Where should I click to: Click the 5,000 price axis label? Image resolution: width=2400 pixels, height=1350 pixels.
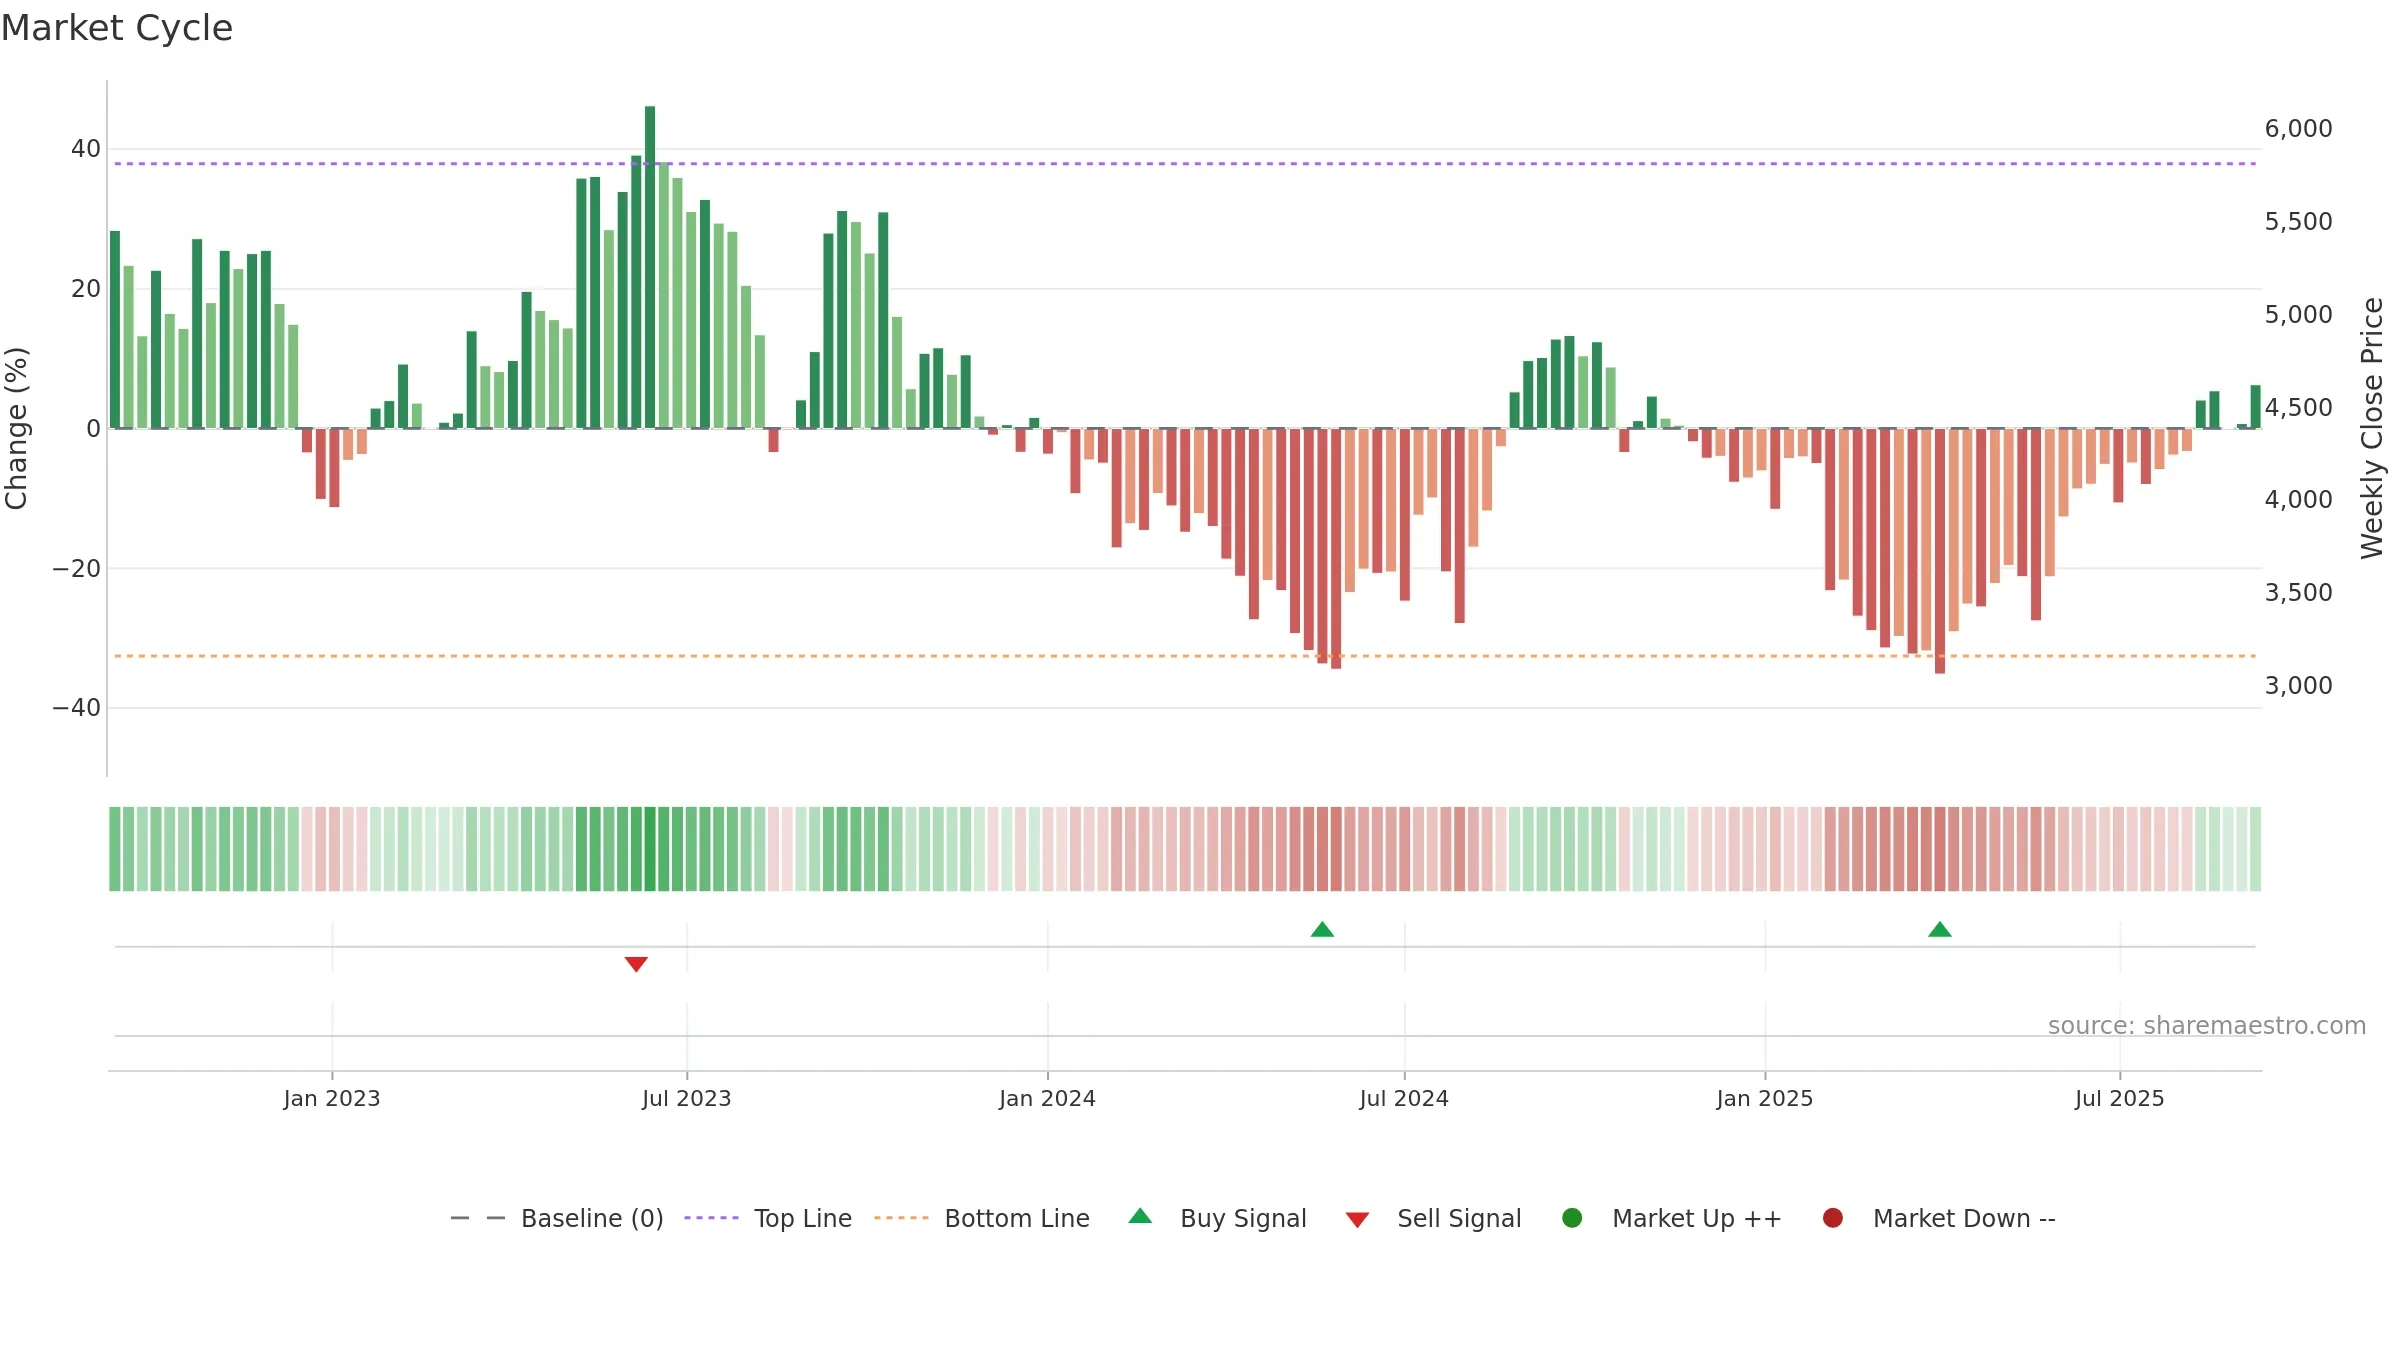(x=2298, y=314)
